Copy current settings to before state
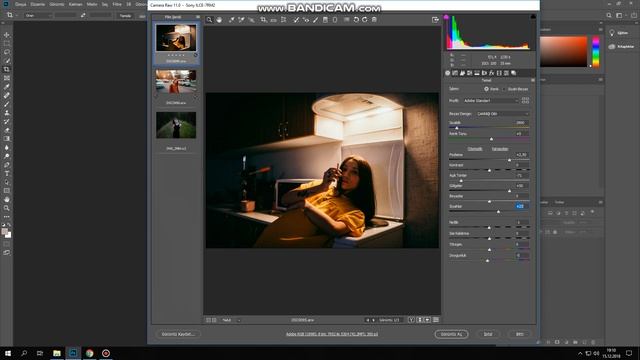This screenshot has width=640, height=360. pyautogui.click(x=427, y=320)
